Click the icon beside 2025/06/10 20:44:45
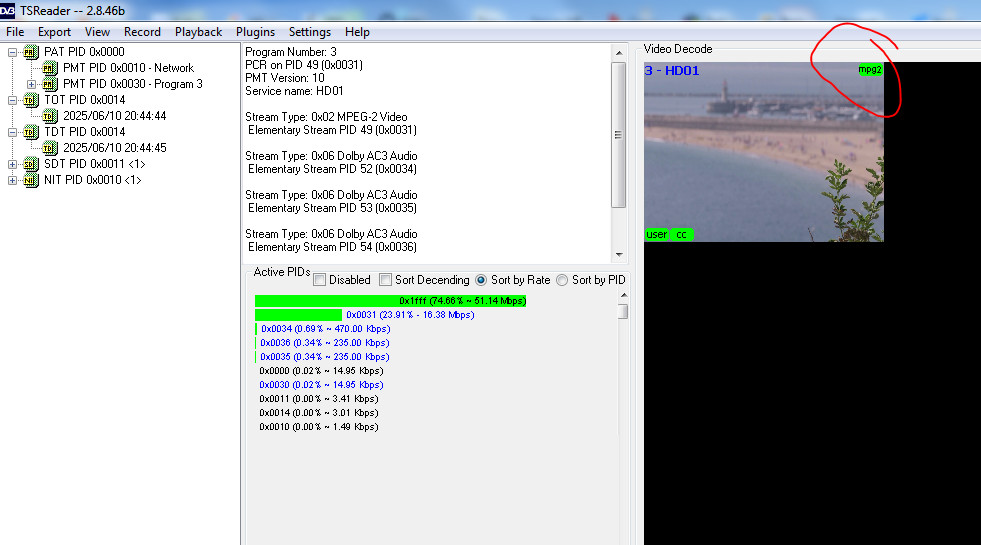 pyautogui.click(x=50, y=148)
